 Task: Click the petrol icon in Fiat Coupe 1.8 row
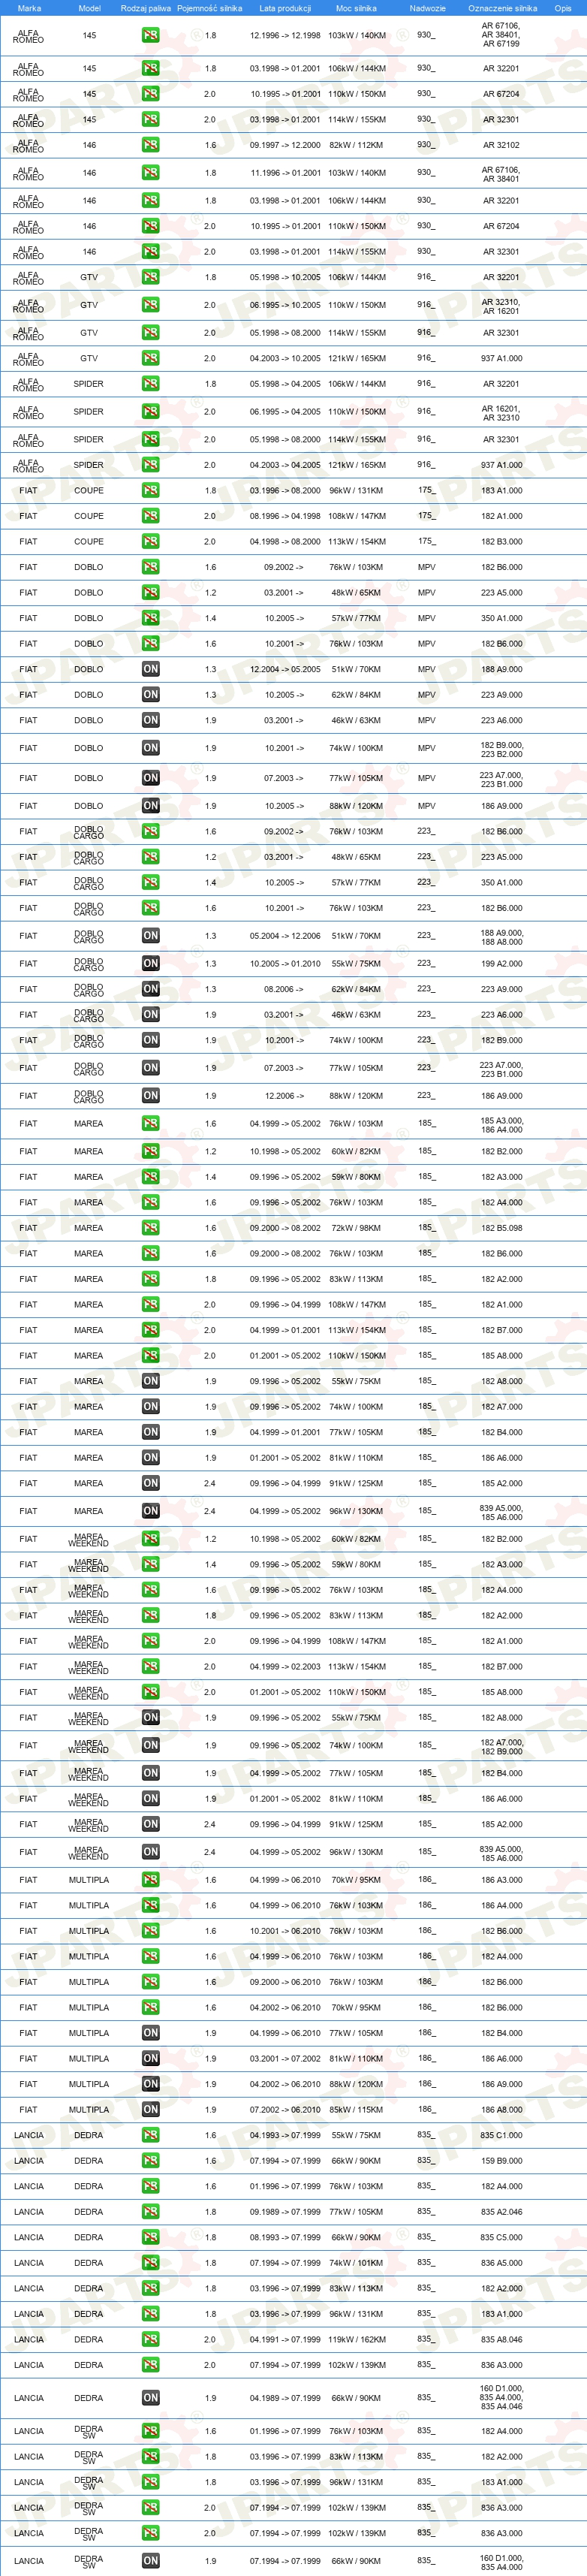(x=150, y=491)
